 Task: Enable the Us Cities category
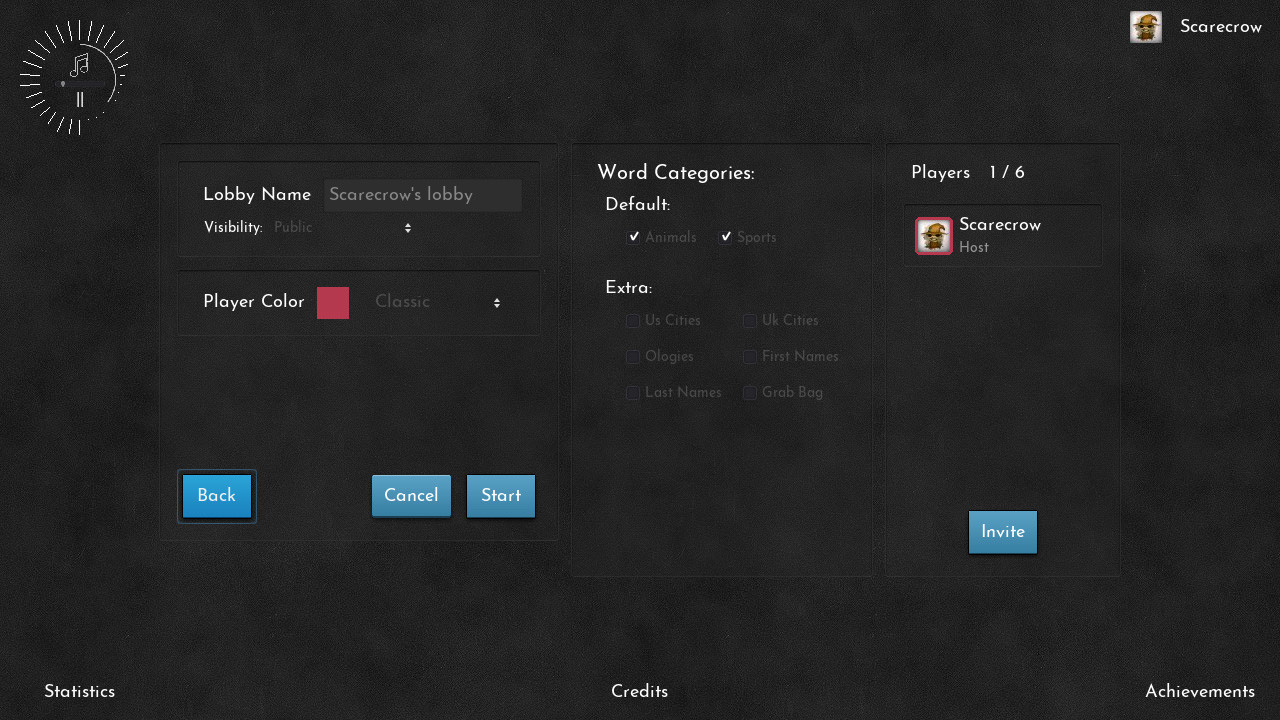633,321
